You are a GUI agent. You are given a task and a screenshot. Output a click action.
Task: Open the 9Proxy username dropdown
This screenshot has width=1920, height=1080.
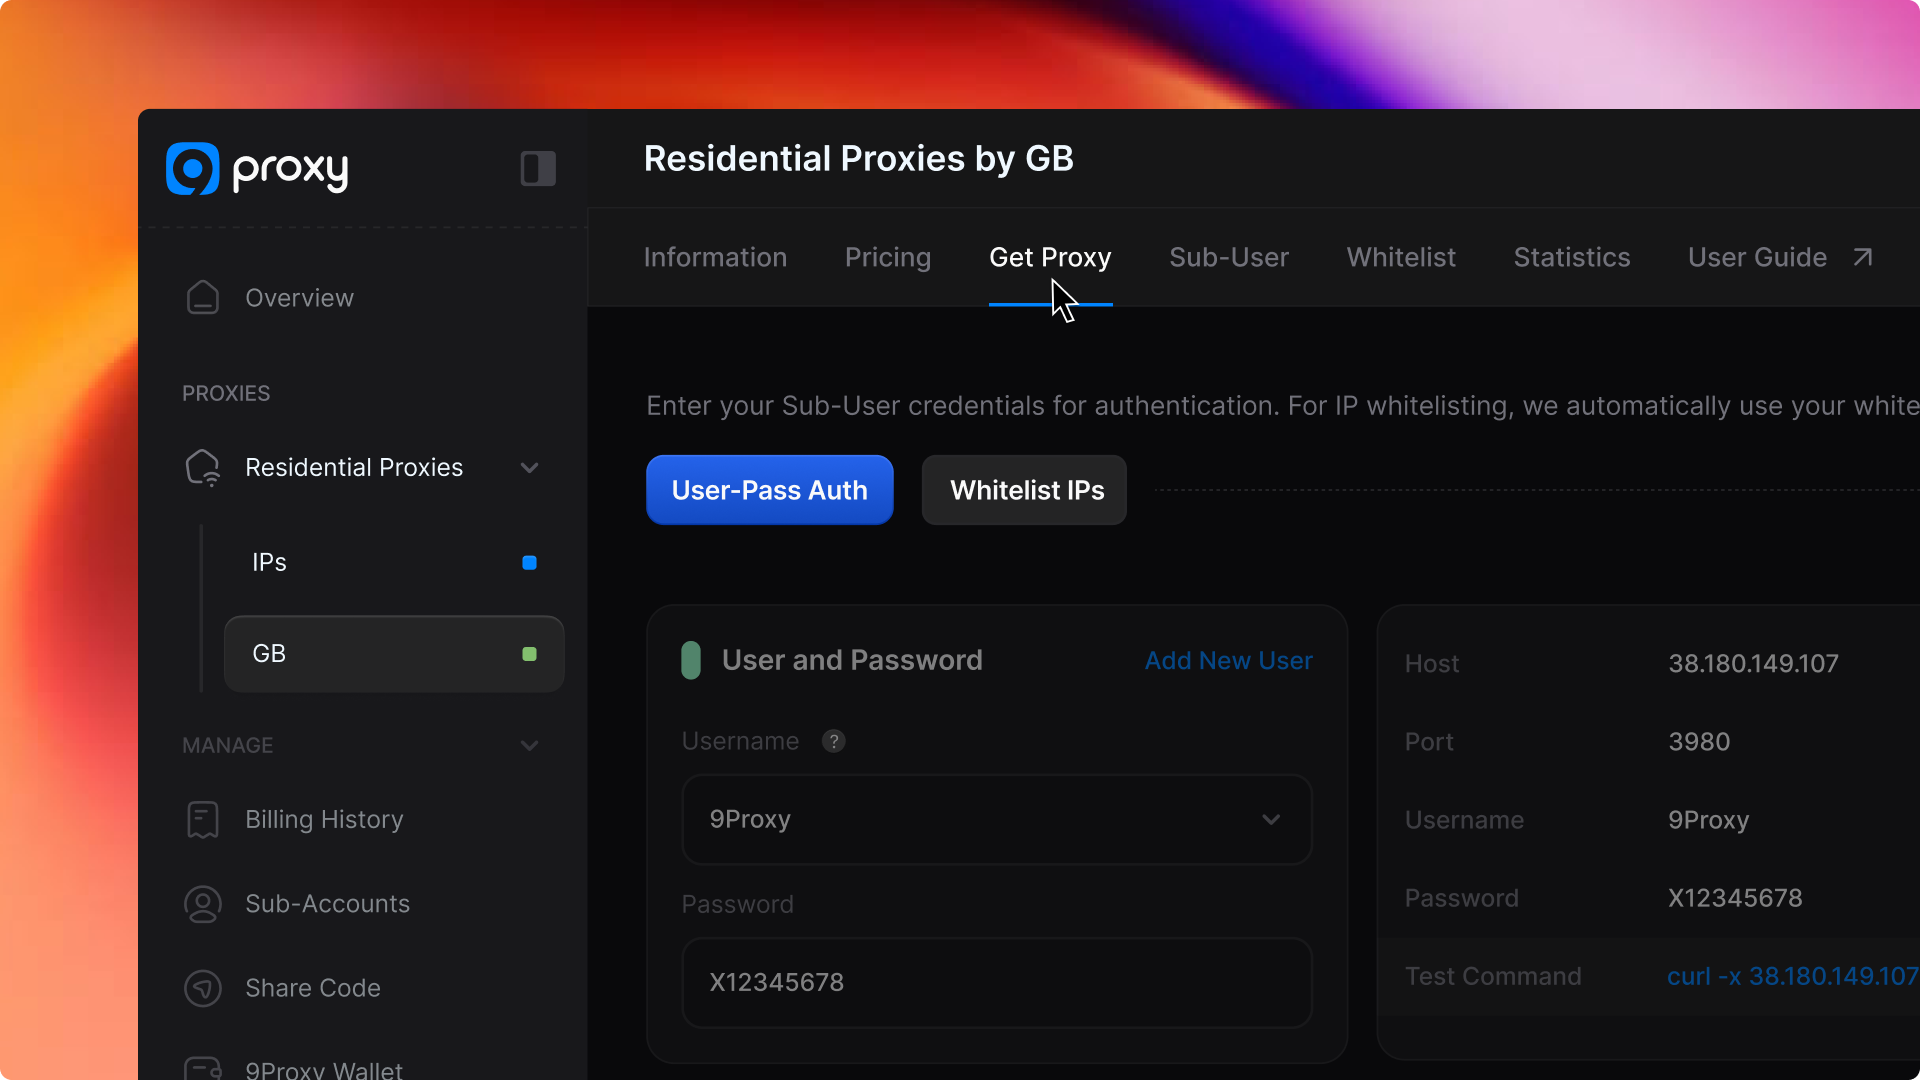(996, 819)
